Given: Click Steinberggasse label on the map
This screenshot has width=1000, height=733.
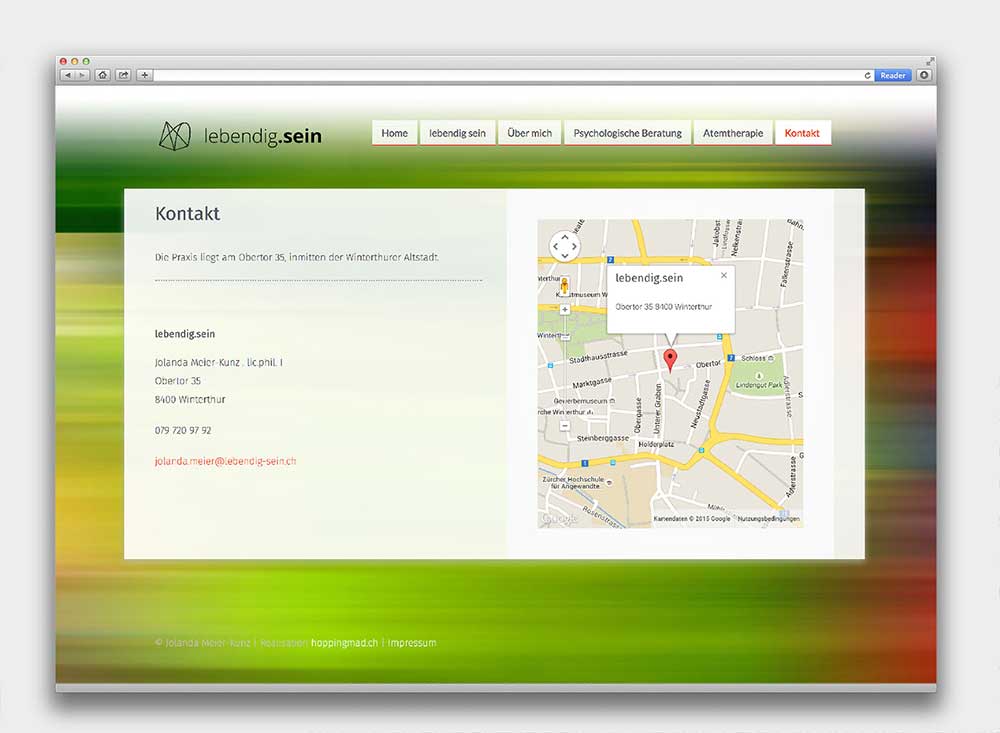Looking at the screenshot, I should (x=603, y=438).
